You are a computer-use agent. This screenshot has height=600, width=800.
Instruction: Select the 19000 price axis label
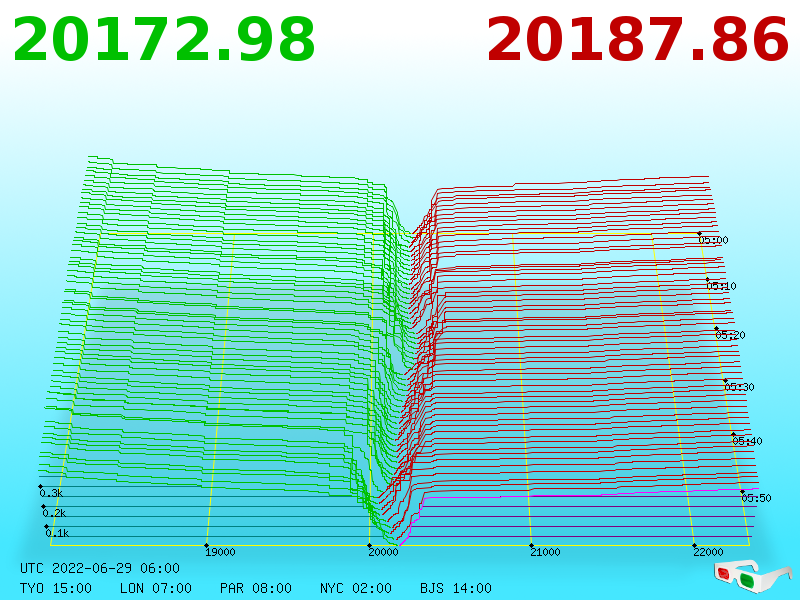coord(220,552)
